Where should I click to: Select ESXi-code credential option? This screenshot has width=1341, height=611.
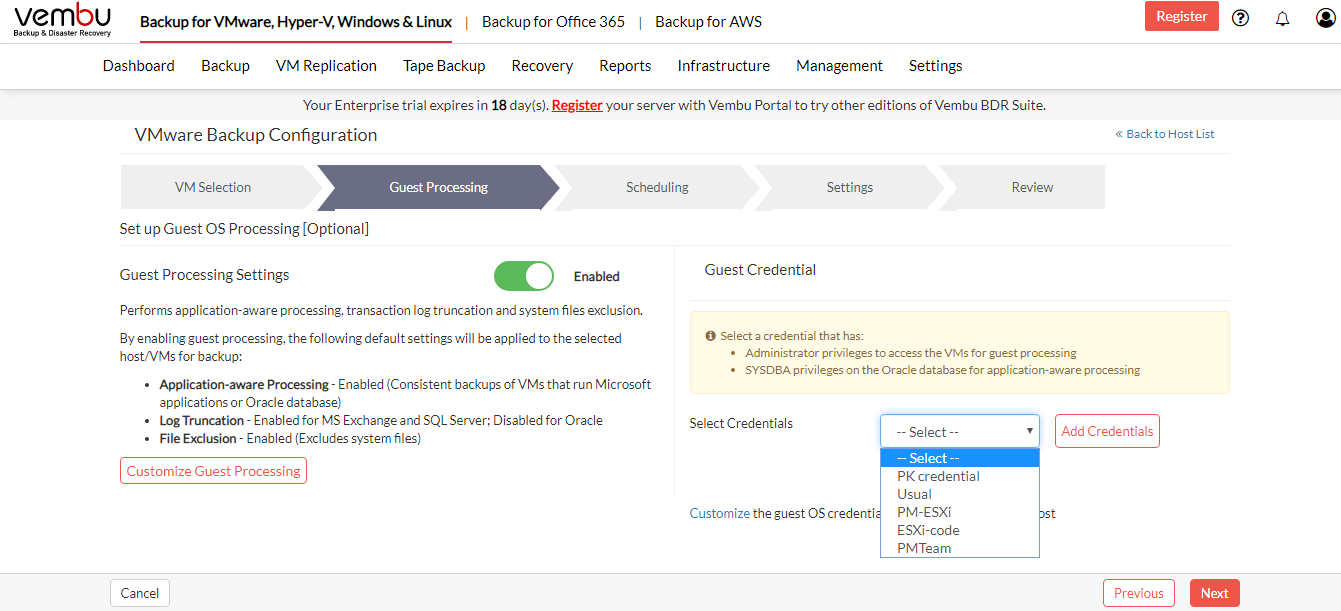[x=960, y=530]
